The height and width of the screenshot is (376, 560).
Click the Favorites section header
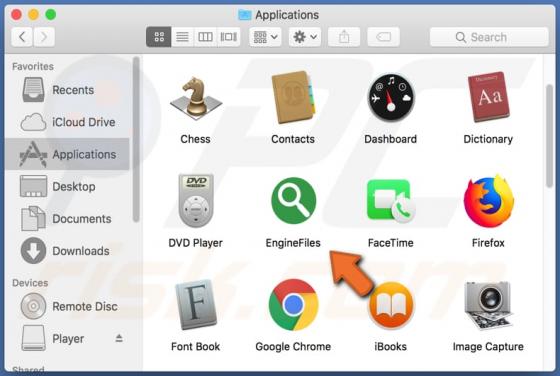point(33,66)
